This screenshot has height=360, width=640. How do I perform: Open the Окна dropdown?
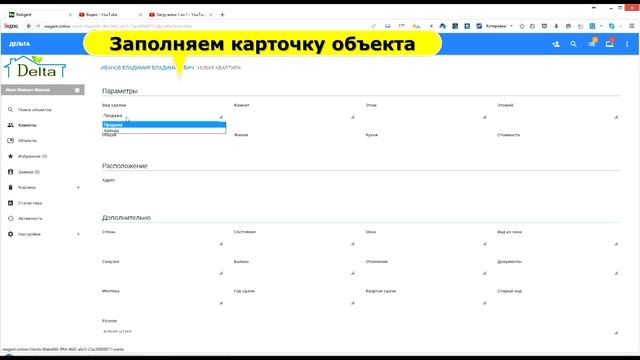(x=426, y=242)
